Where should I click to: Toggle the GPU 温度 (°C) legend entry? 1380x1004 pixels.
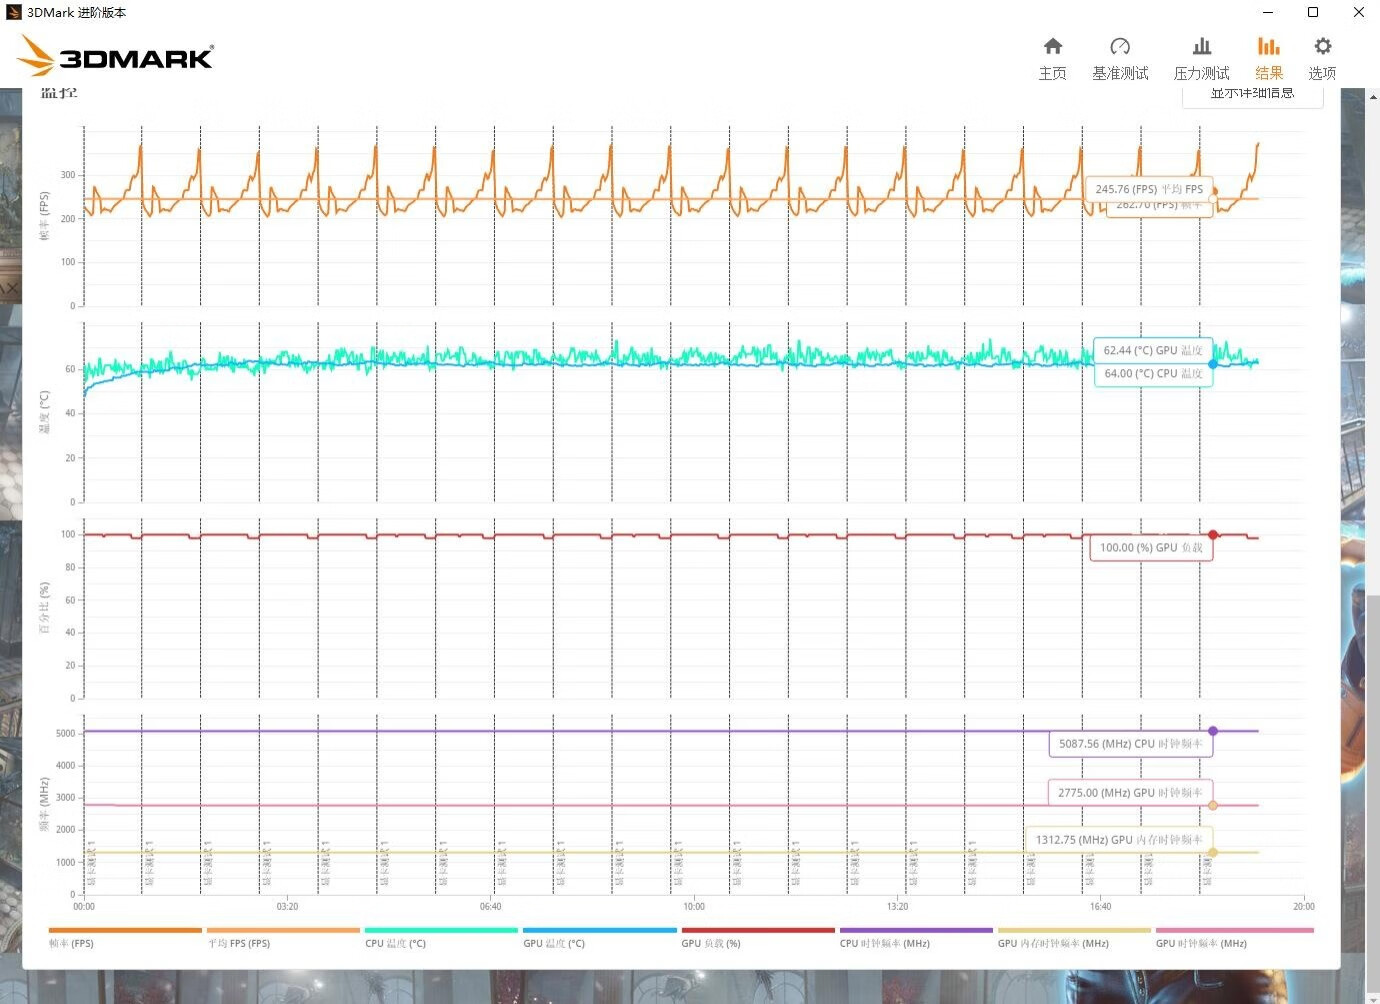click(554, 943)
